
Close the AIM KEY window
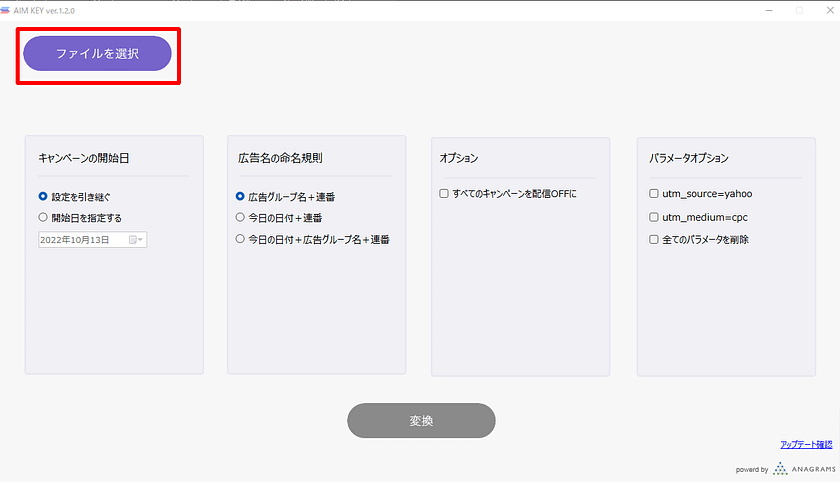pos(826,9)
